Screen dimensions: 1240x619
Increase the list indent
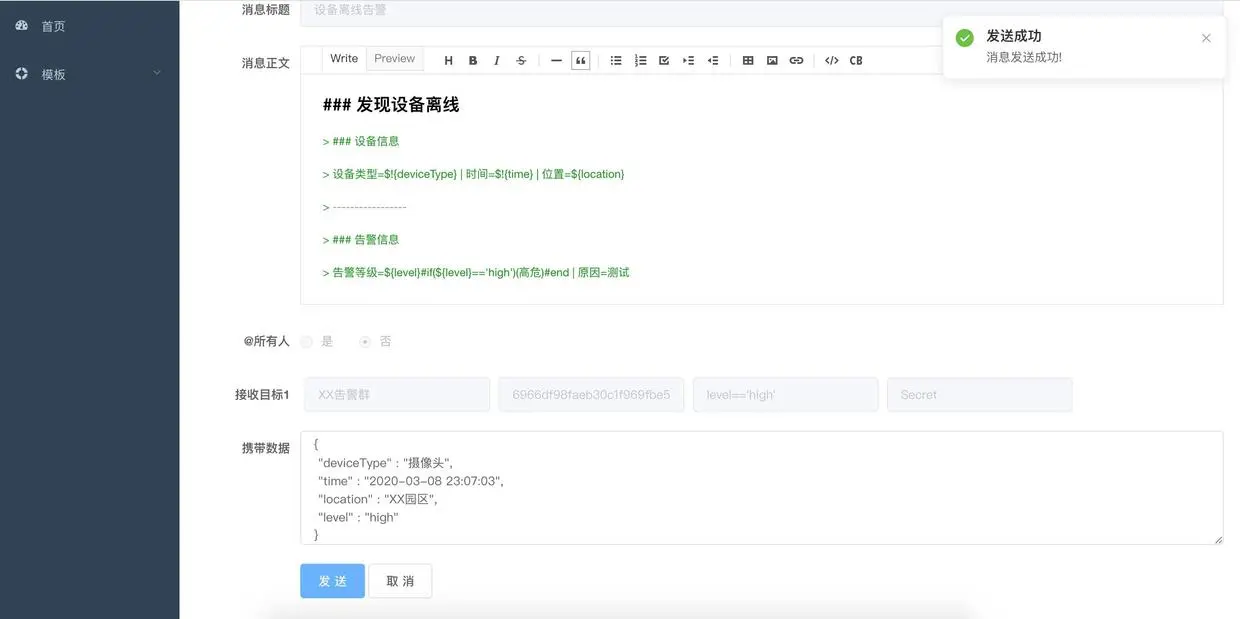pyautogui.click(x=688, y=61)
